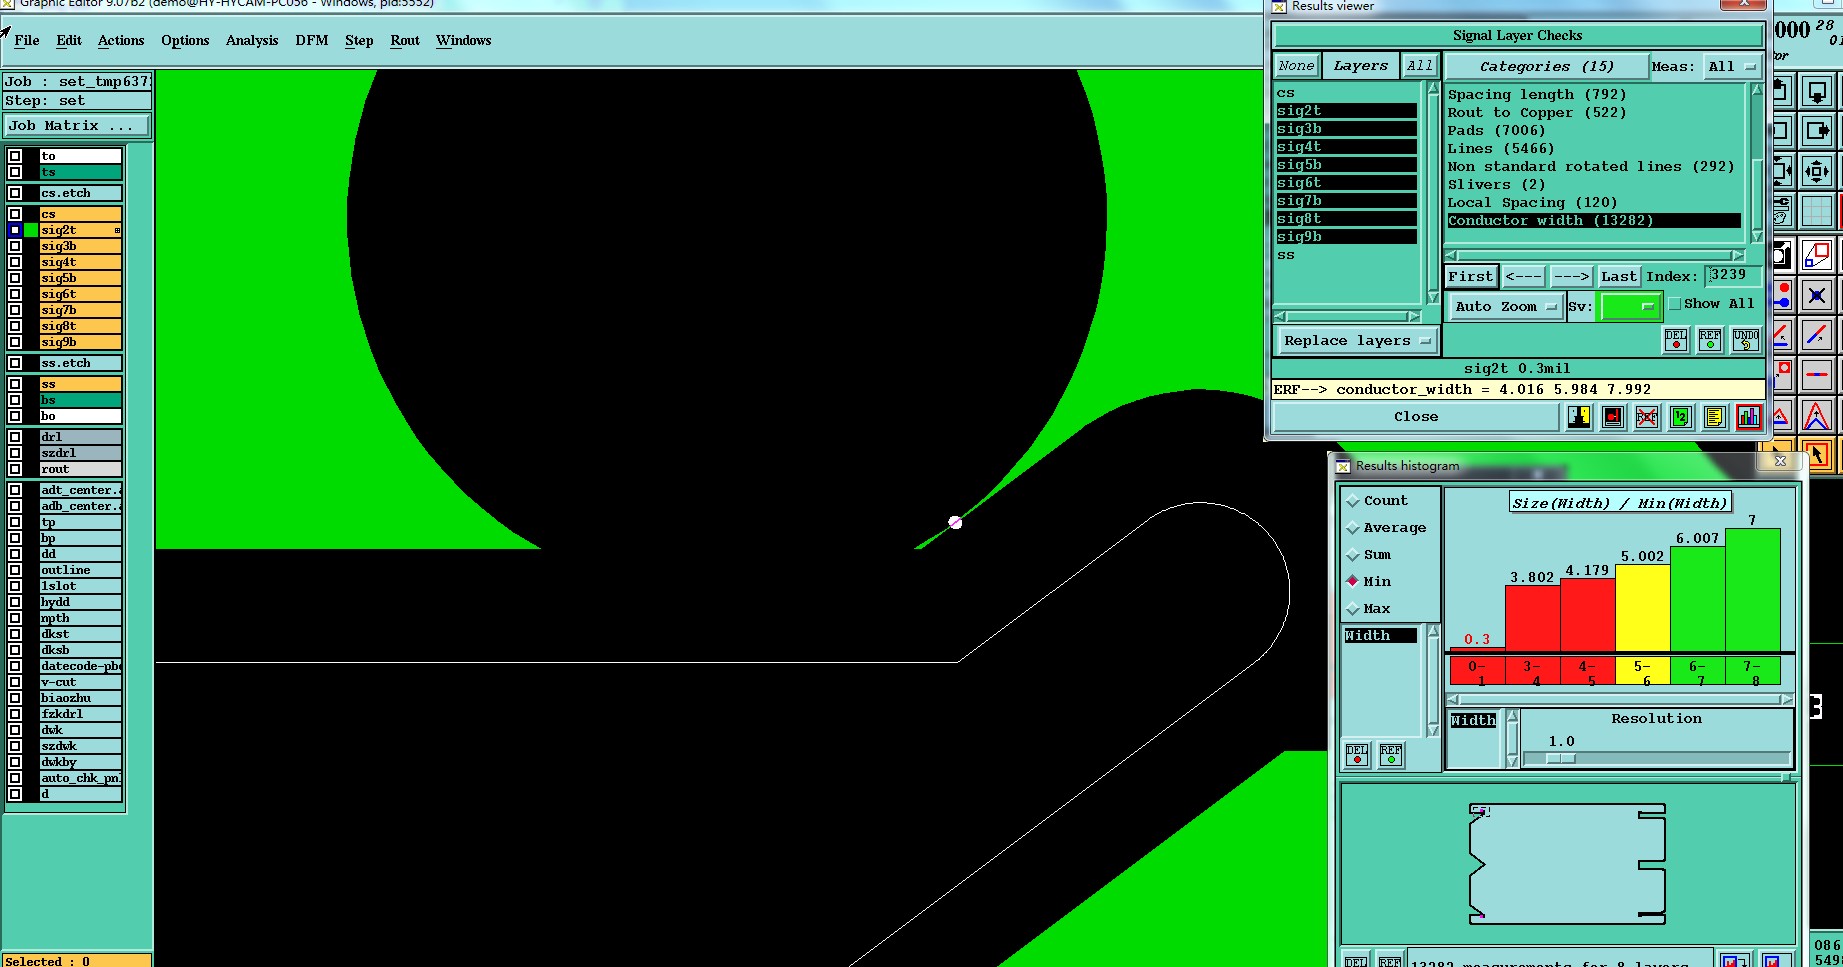Click the All layers button
Viewport: 1843px width, 967px height.
click(x=1419, y=66)
